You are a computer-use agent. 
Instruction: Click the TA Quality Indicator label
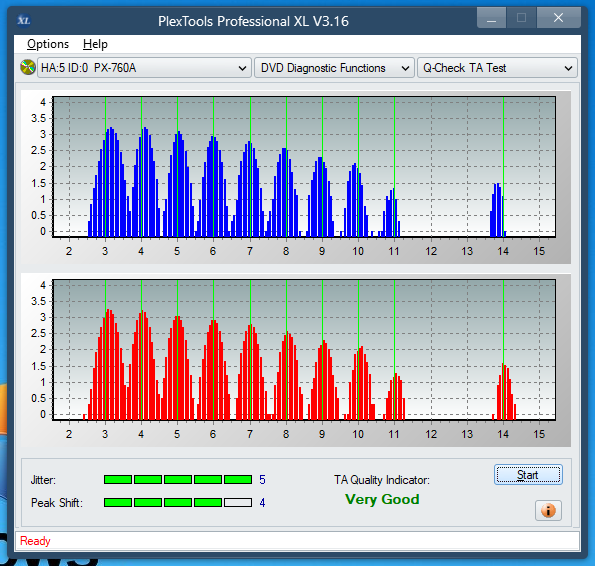pos(382,480)
